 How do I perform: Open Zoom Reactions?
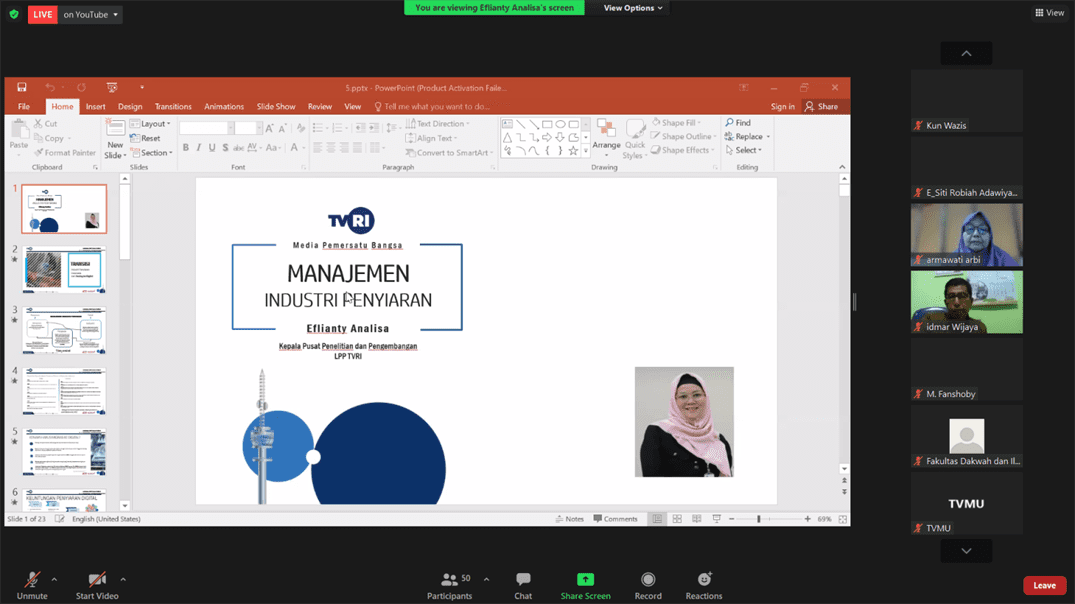pos(704,586)
